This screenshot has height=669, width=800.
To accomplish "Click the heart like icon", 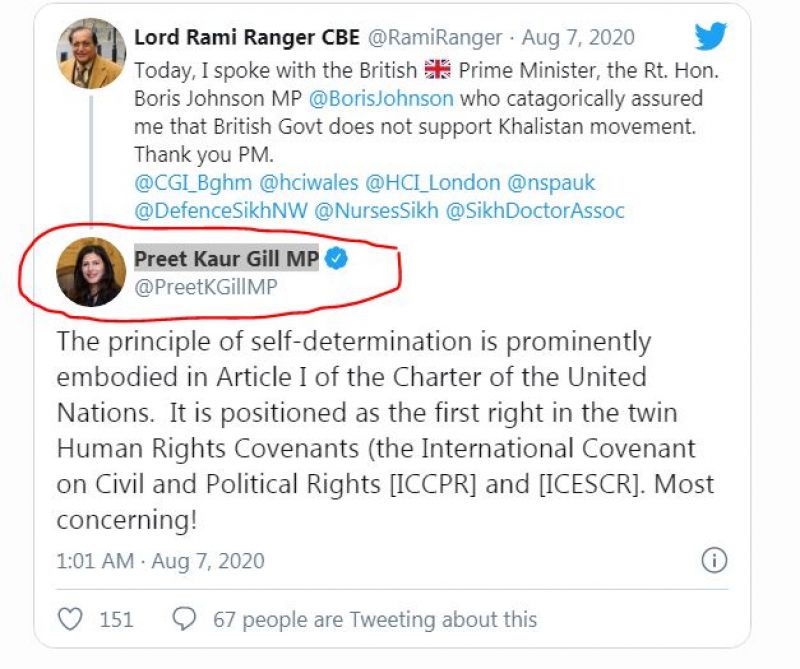I will point(70,620).
